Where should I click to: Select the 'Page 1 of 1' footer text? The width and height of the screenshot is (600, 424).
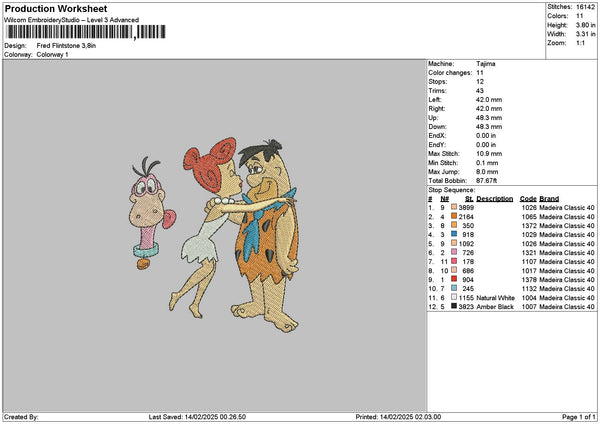coord(579,417)
